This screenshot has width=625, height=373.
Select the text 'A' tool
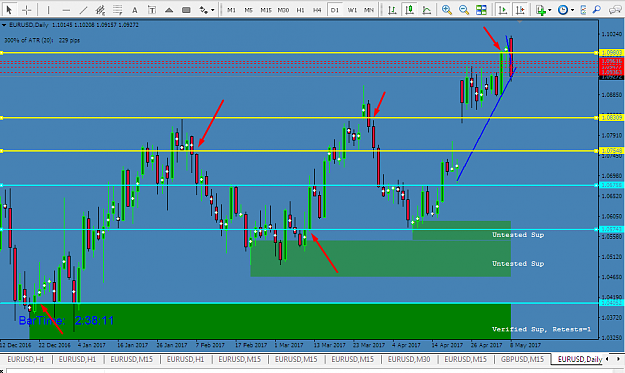click(x=135, y=10)
